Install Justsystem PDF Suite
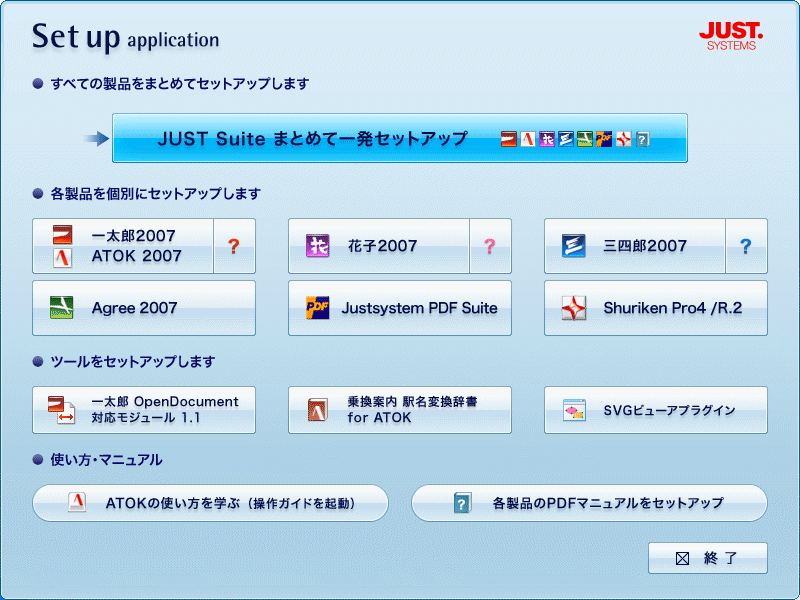The width and height of the screenshot is (800, 600). pos(400,308)
